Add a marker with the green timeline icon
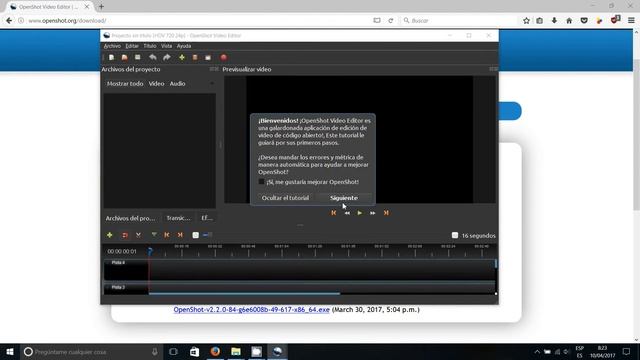 pos(154,235)
